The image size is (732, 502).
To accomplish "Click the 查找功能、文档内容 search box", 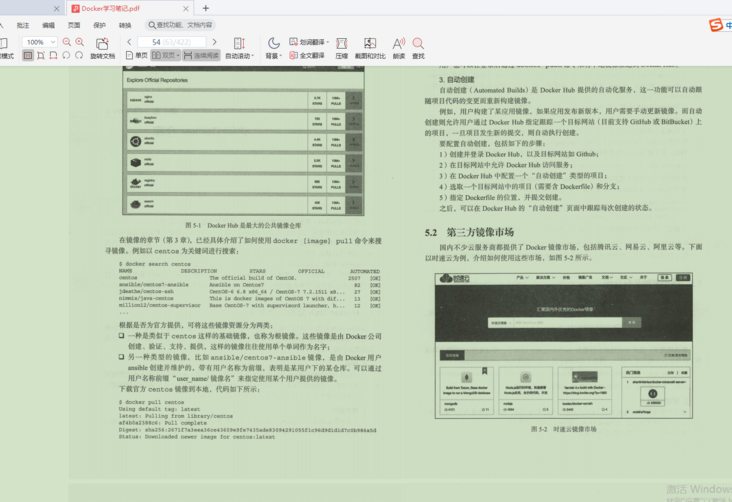I will click(181, 25).
